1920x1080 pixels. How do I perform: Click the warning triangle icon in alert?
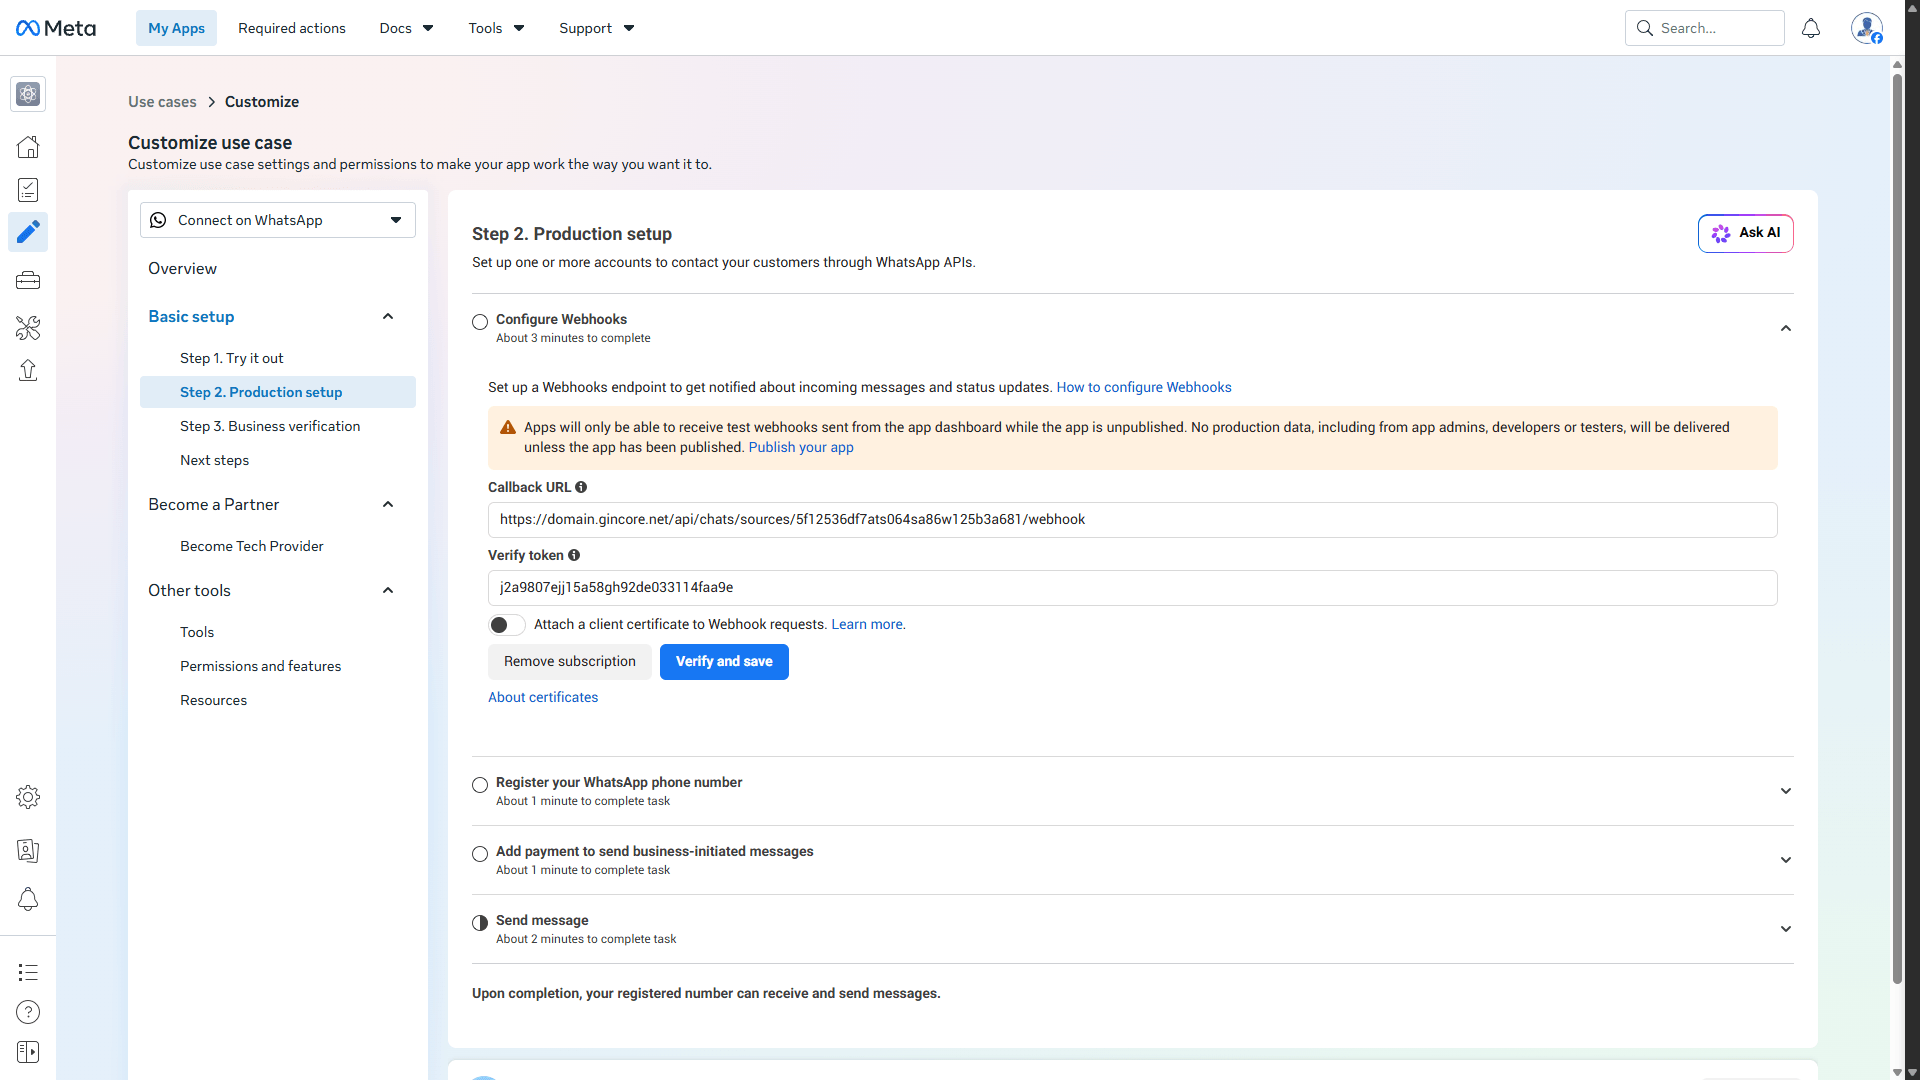tap(508, 428)
